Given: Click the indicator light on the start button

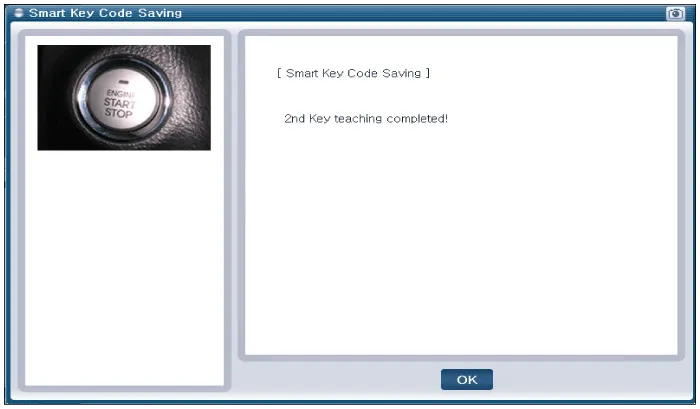Looking at the screenshot, I should coord(124,82).
